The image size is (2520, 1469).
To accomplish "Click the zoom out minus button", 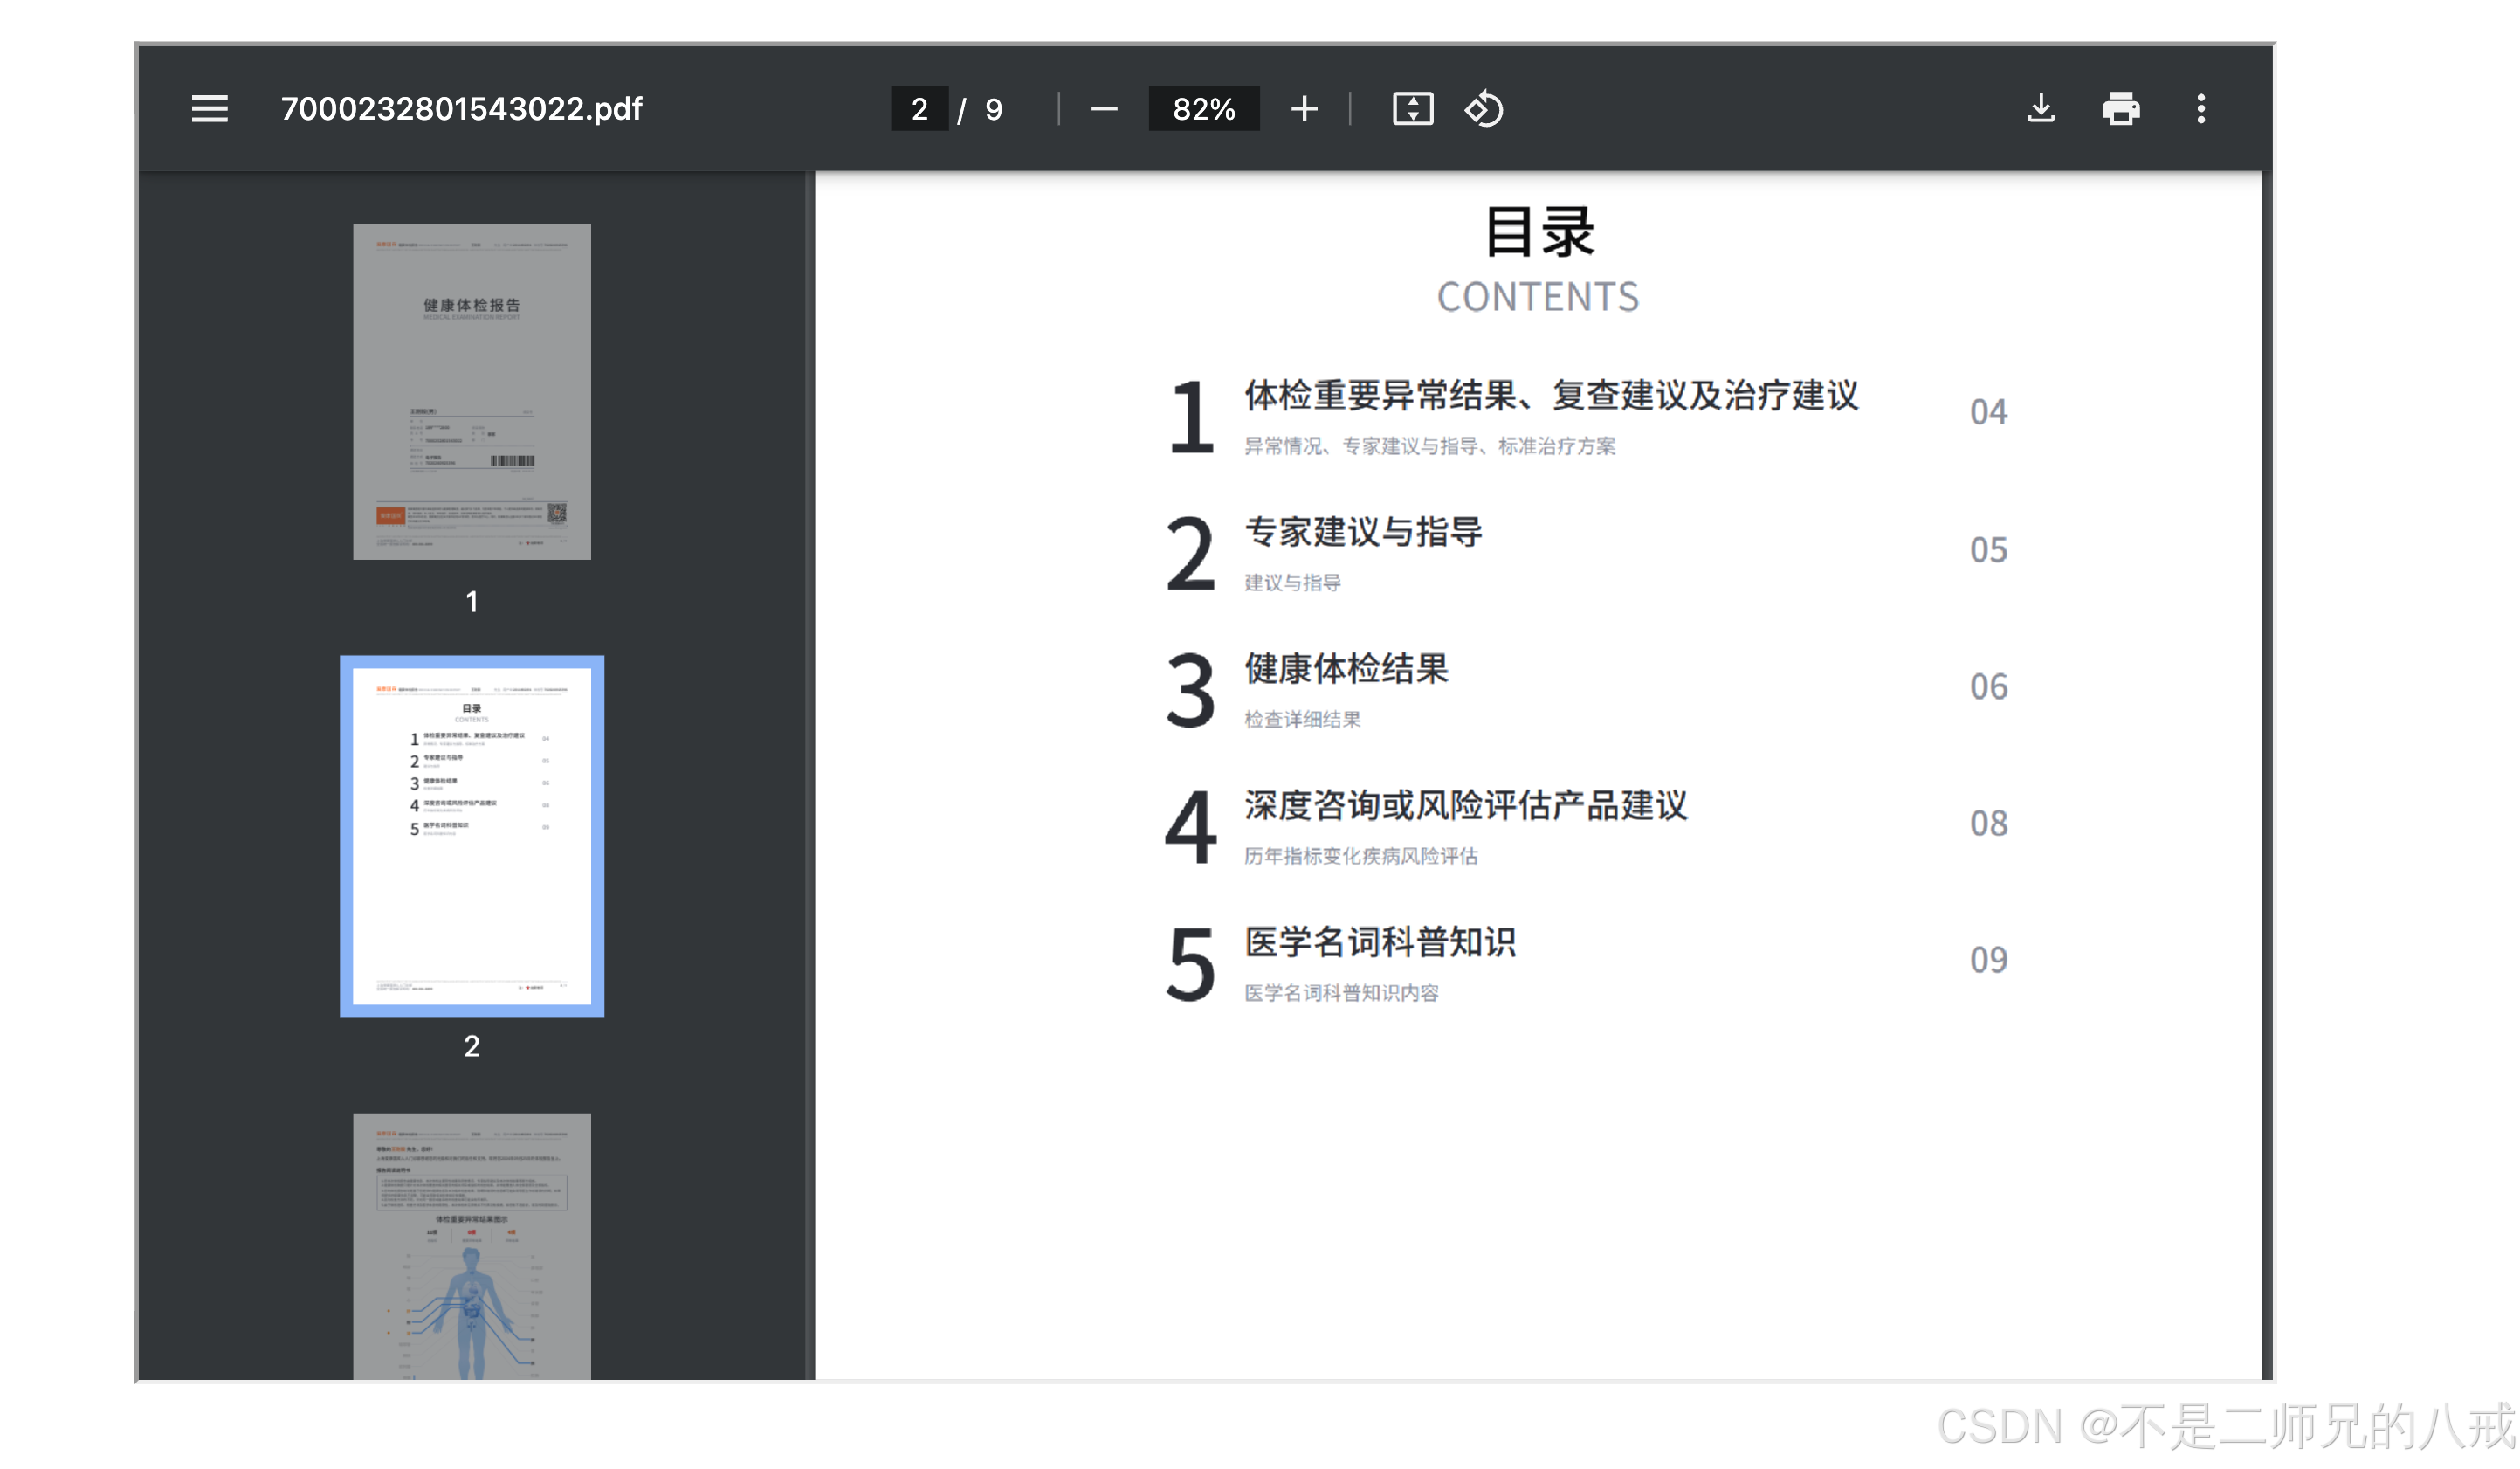I will pos(1103,108).
